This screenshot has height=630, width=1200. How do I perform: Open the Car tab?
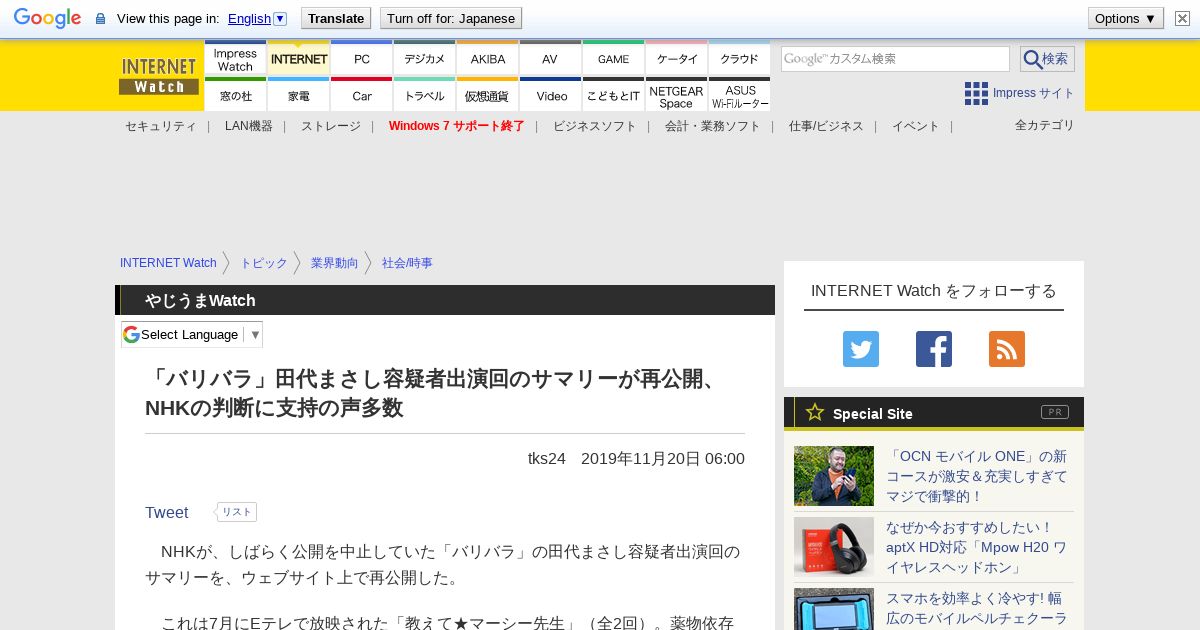(361, 95)
